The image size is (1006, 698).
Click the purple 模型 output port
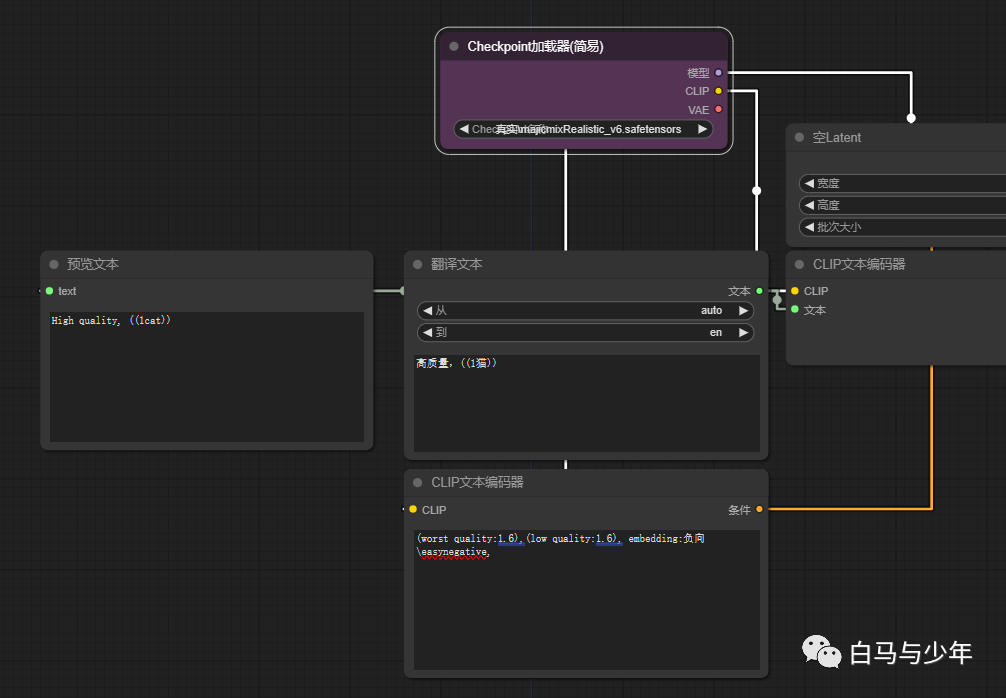tap(718, 73)
